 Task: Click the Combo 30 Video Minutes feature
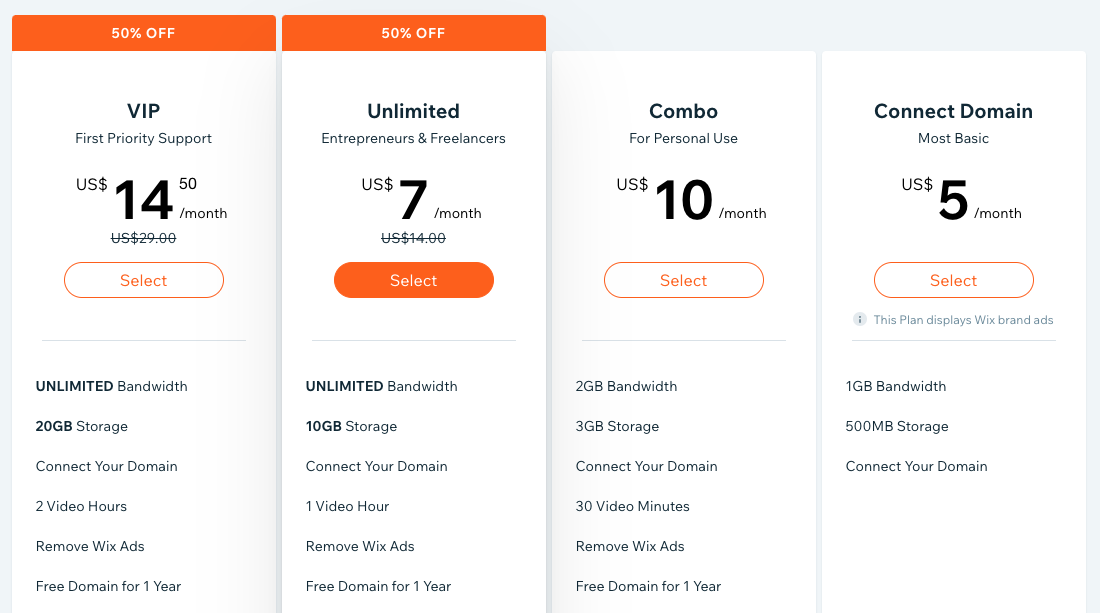pyautogui.click(x=633, y=506)
